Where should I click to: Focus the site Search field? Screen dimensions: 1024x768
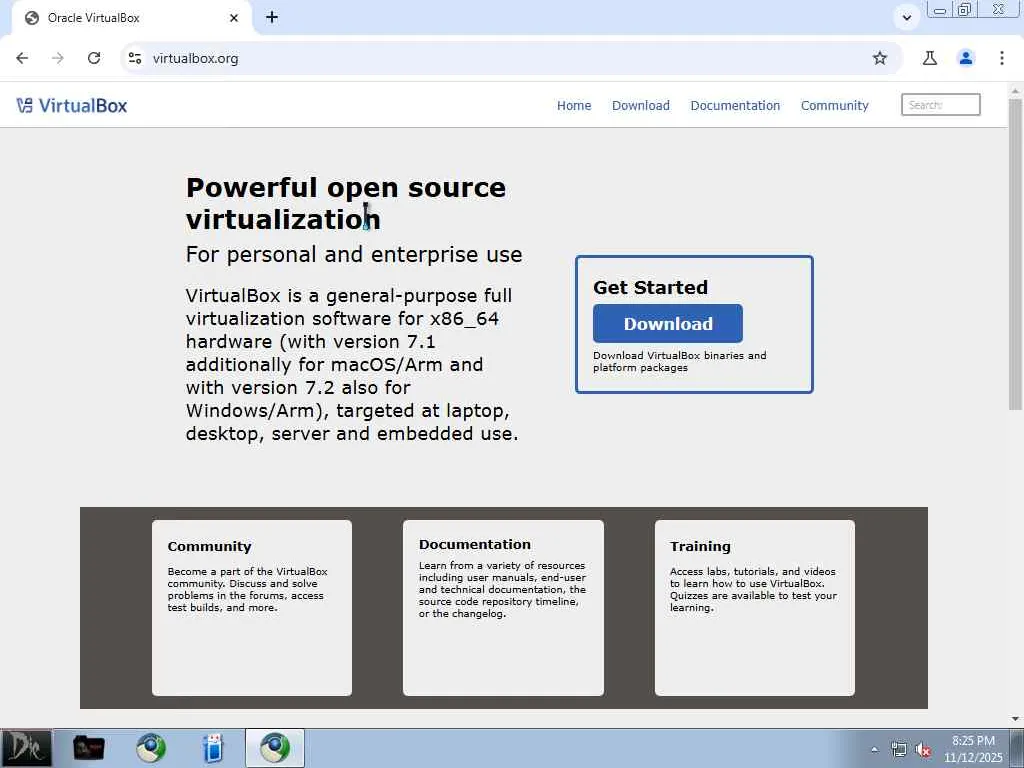940,104
